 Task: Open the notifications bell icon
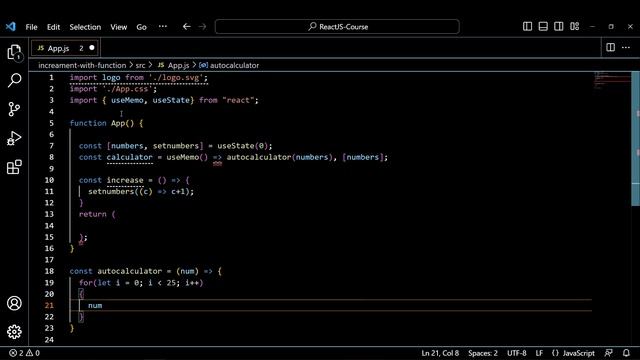(x=626, y=353)
